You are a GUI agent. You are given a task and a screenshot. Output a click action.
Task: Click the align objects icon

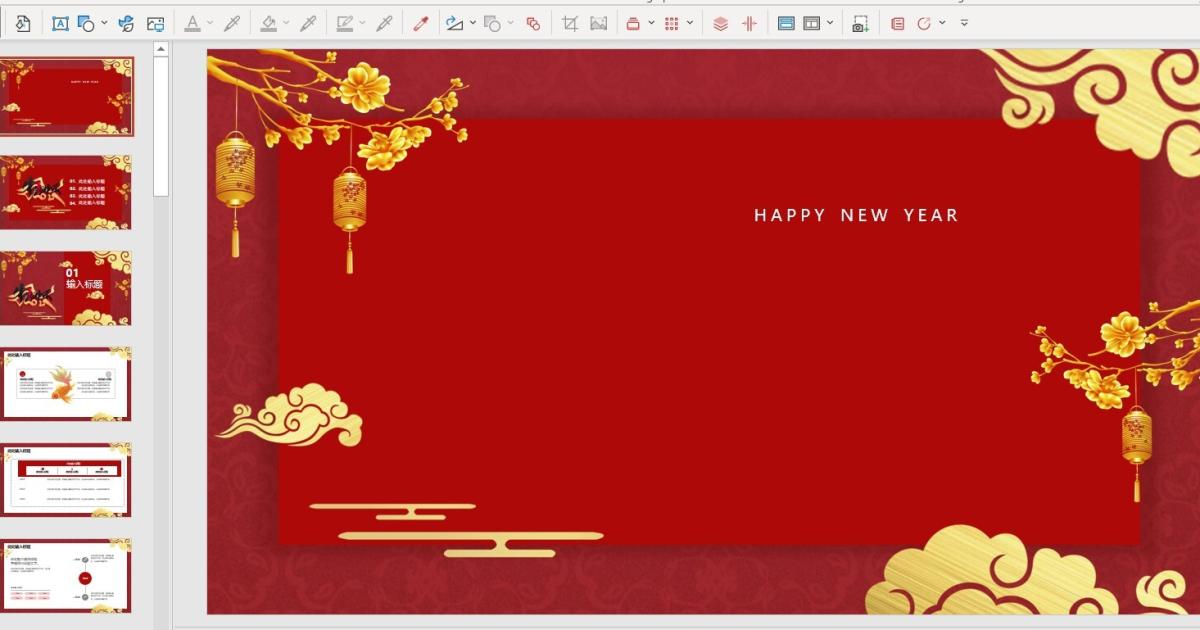coord(750,21)
